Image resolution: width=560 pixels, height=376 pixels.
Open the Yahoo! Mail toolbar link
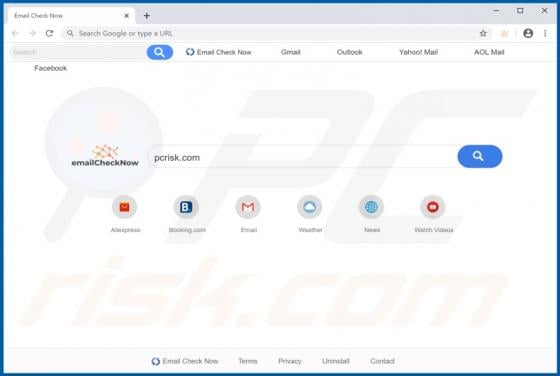(x=418, y=52)
